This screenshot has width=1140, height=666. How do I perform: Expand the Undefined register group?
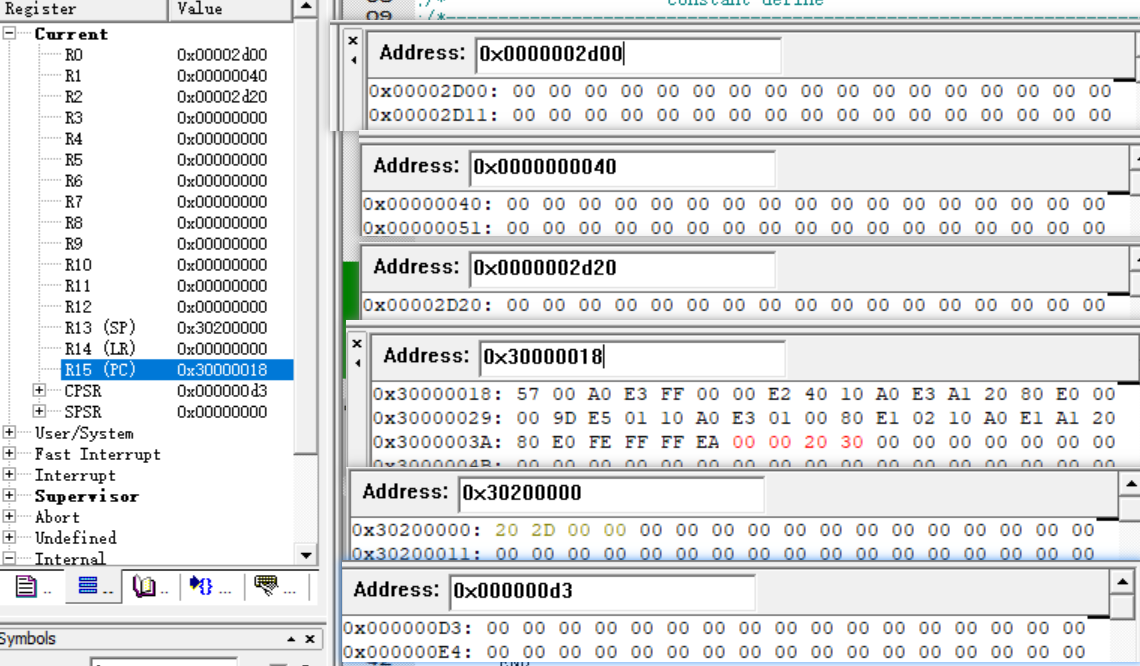9,538
